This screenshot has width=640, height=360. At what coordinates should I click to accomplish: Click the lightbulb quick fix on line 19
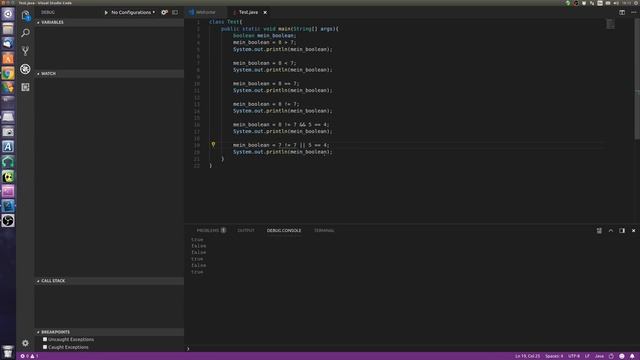[213, 144]
